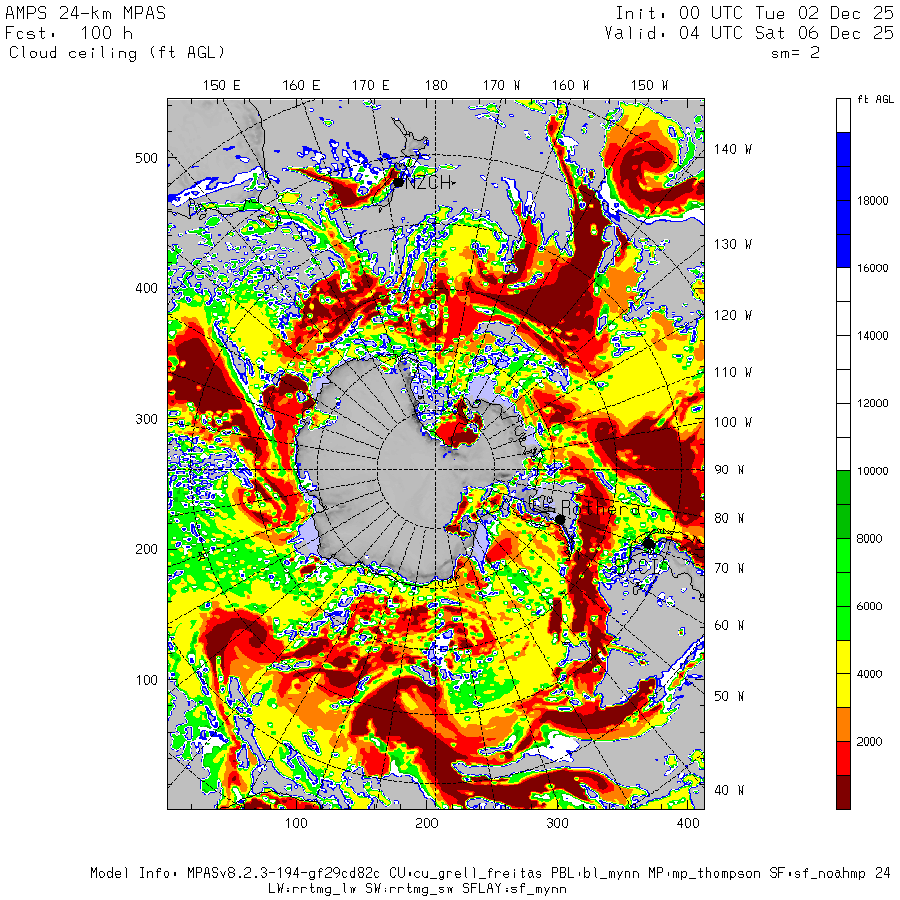Click the '170 W' longitude label
This screenshot has height=900, width=900.
click(x=502, y=86)
